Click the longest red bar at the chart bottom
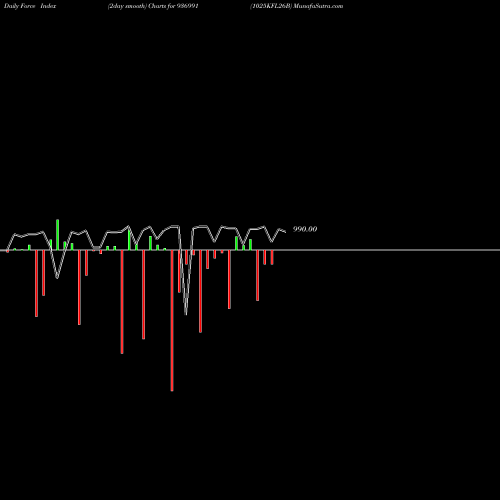The width and height of the screenshot is (500, 500). (x=172, y=320)
